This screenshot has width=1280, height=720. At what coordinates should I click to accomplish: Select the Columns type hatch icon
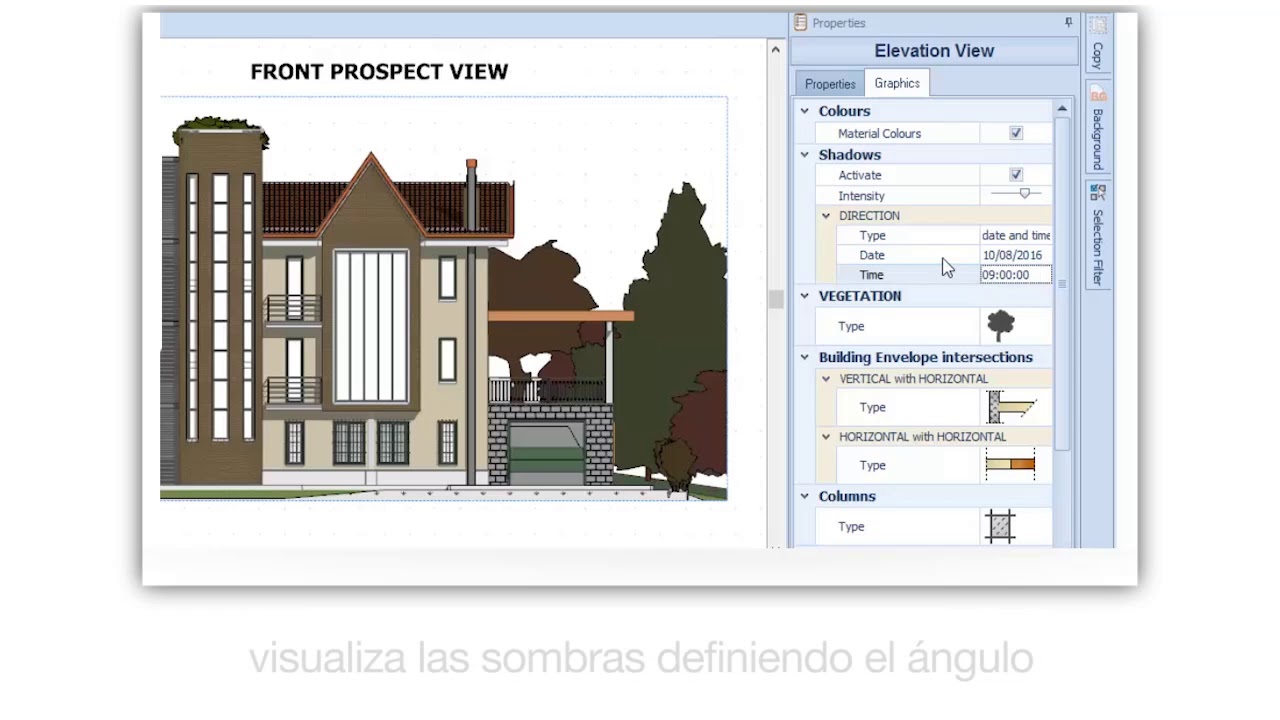click(1000, 526)
